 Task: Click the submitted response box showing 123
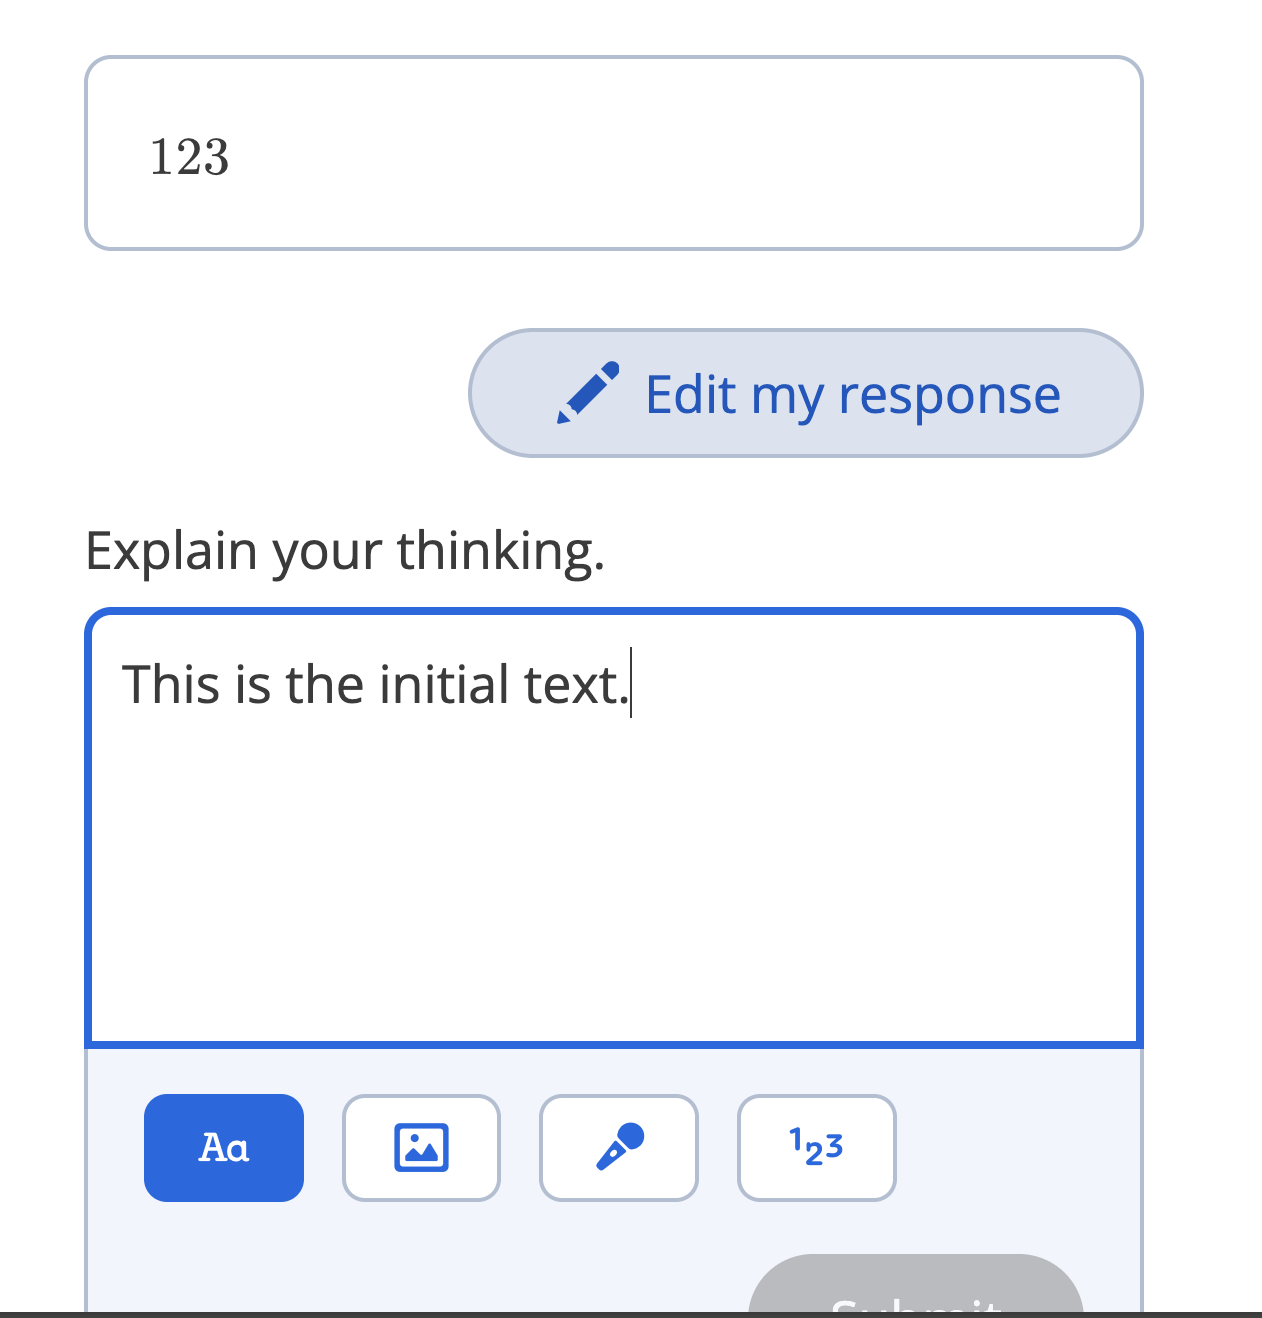613,153
